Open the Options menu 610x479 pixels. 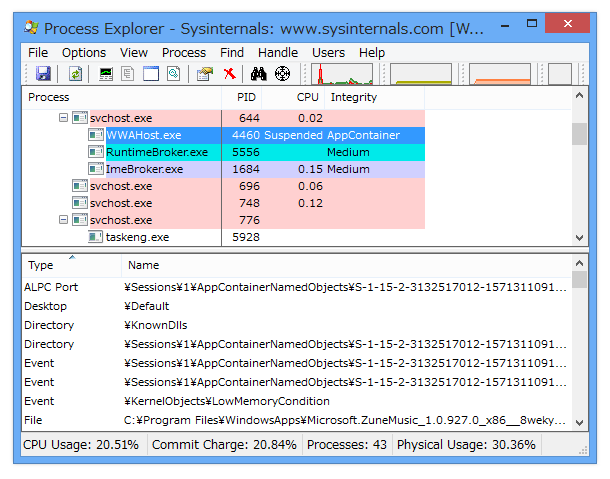pyautogui.click(x=84, y=53)
